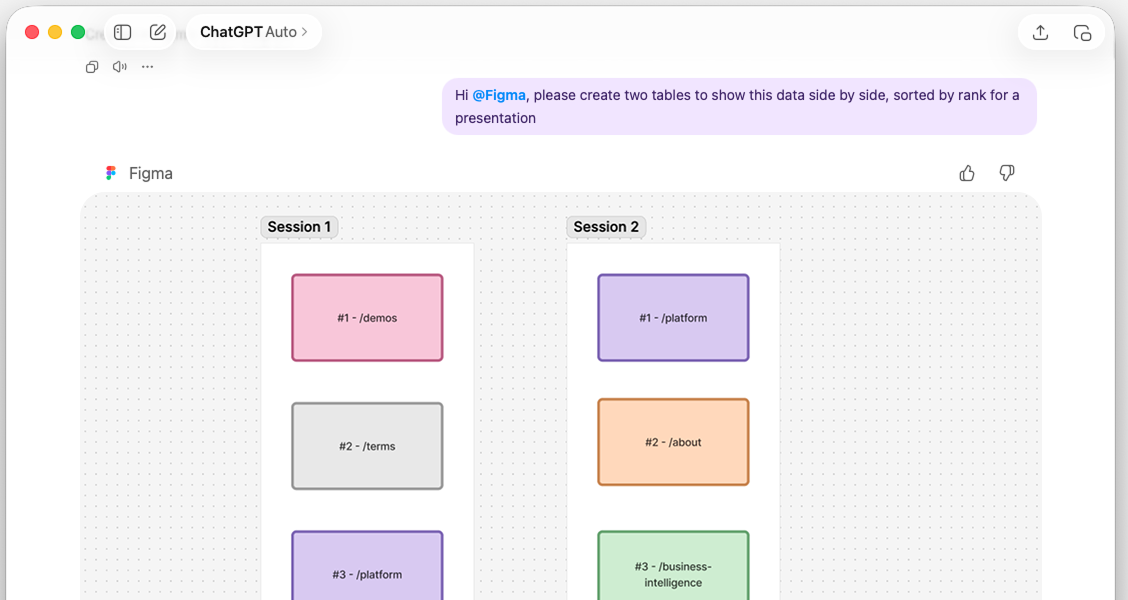Give a thumbs down to the Figma response
The image size is (1128, 600).
coord(1006,173)
